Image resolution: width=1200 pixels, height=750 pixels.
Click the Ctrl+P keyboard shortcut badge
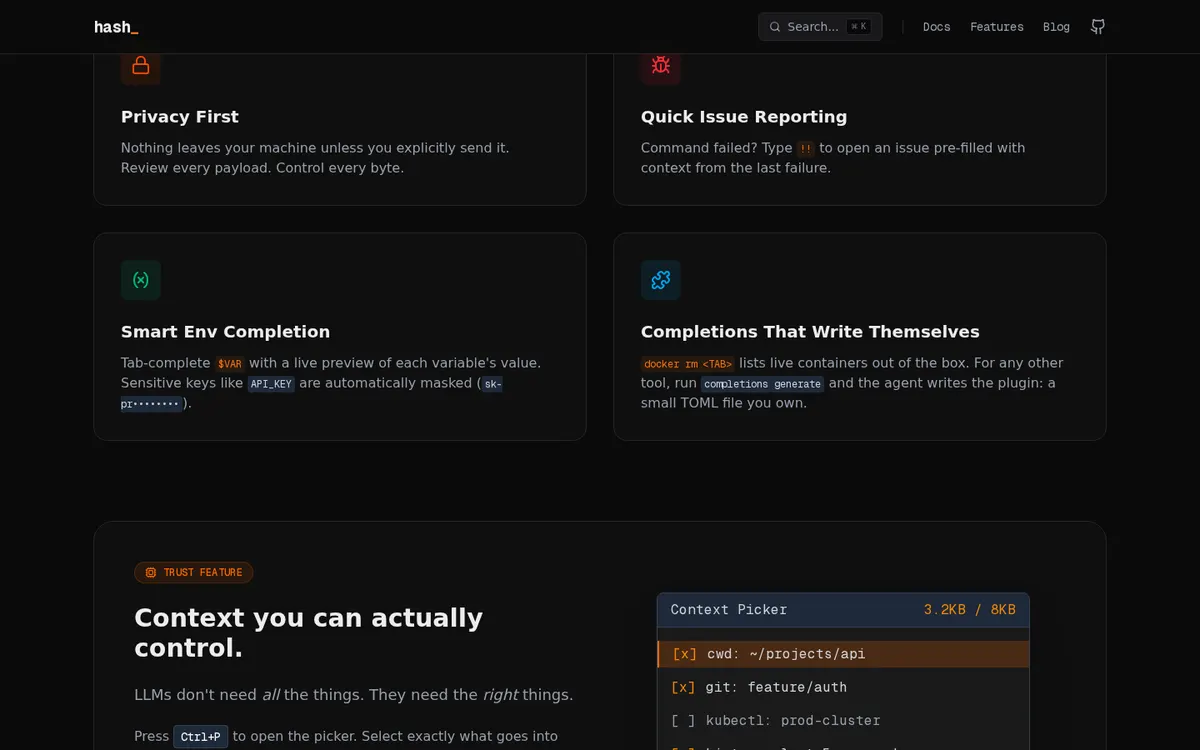click(x=201, y=737)
